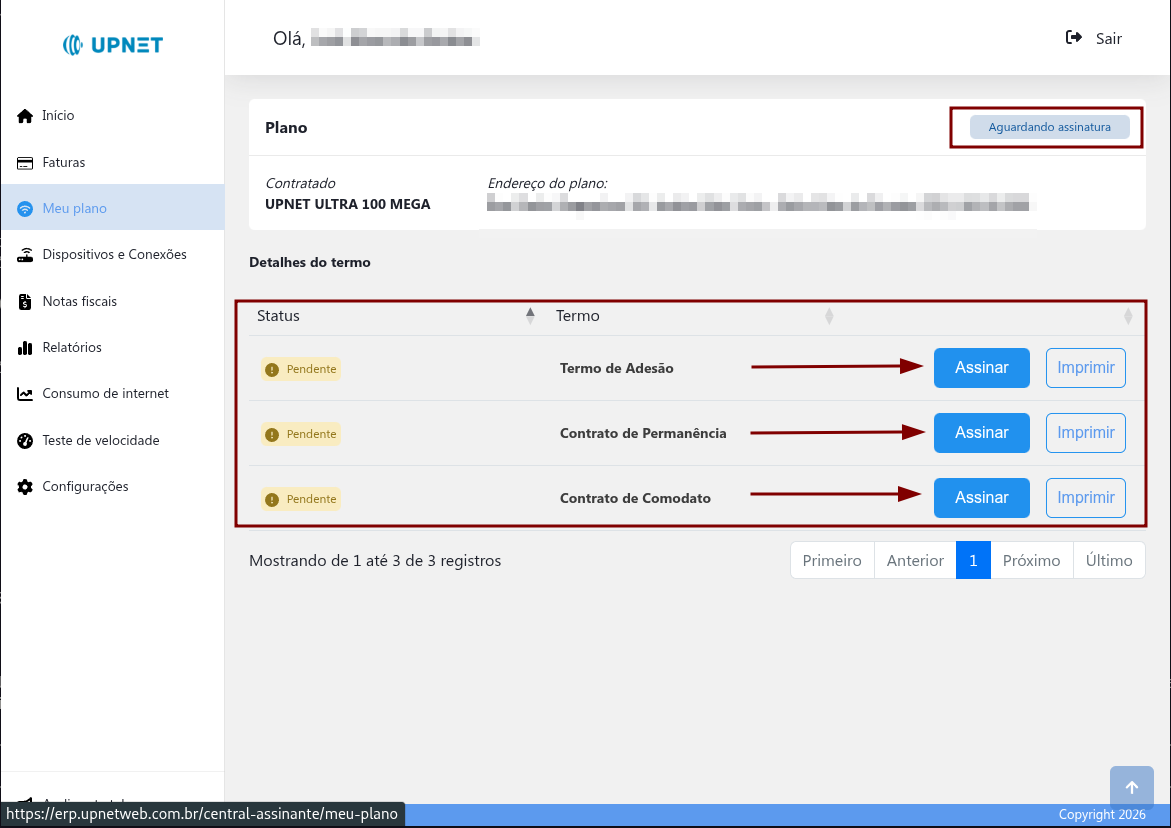Open Faturas using the invoice icon
1171x828 pixels.
click(24, 161)
